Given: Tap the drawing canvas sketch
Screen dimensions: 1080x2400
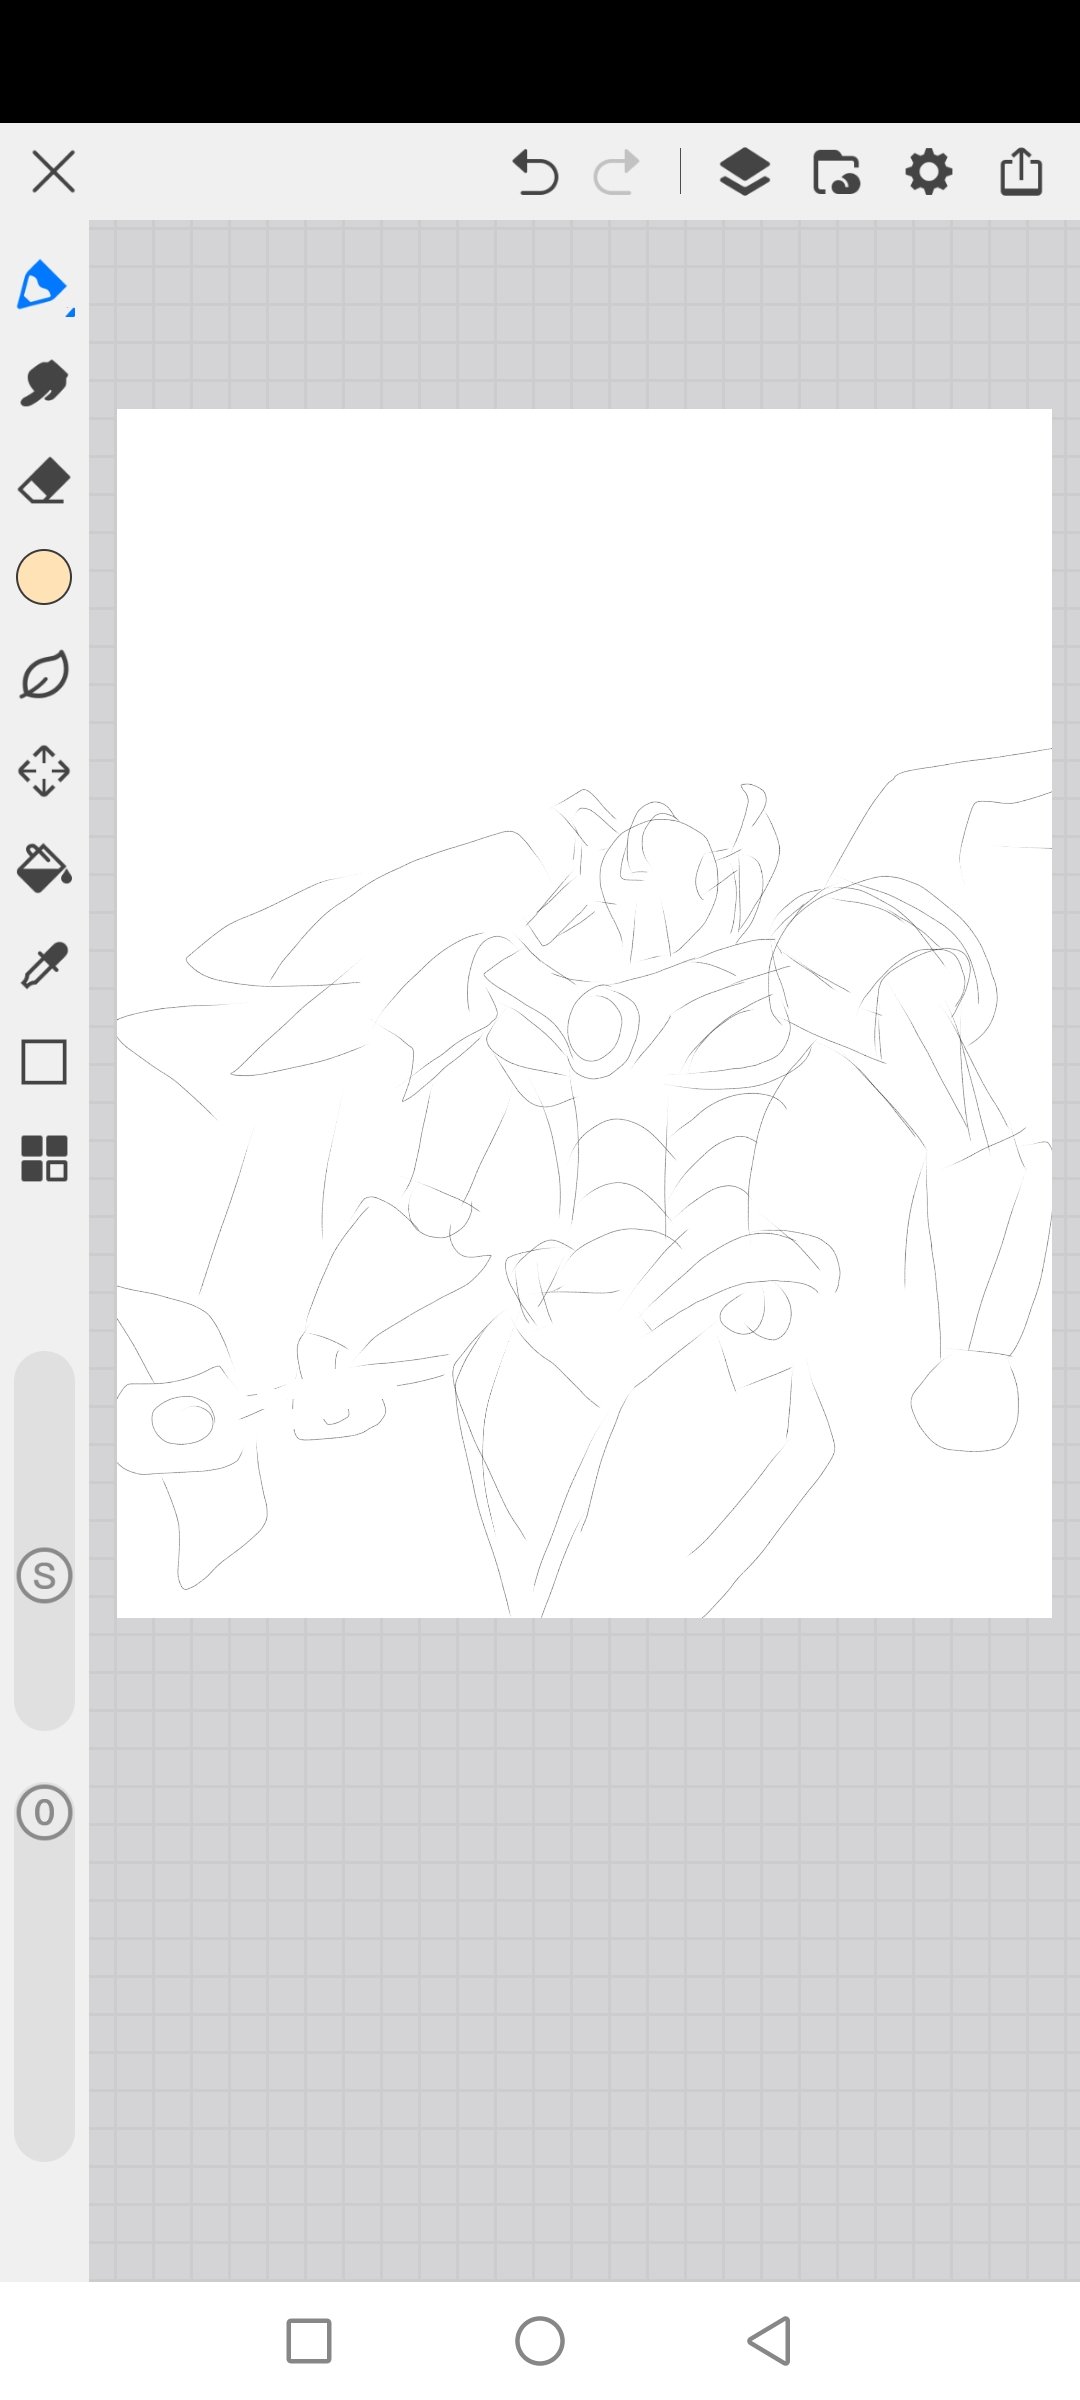Looking at the screenshot, I should [584, 1013].
